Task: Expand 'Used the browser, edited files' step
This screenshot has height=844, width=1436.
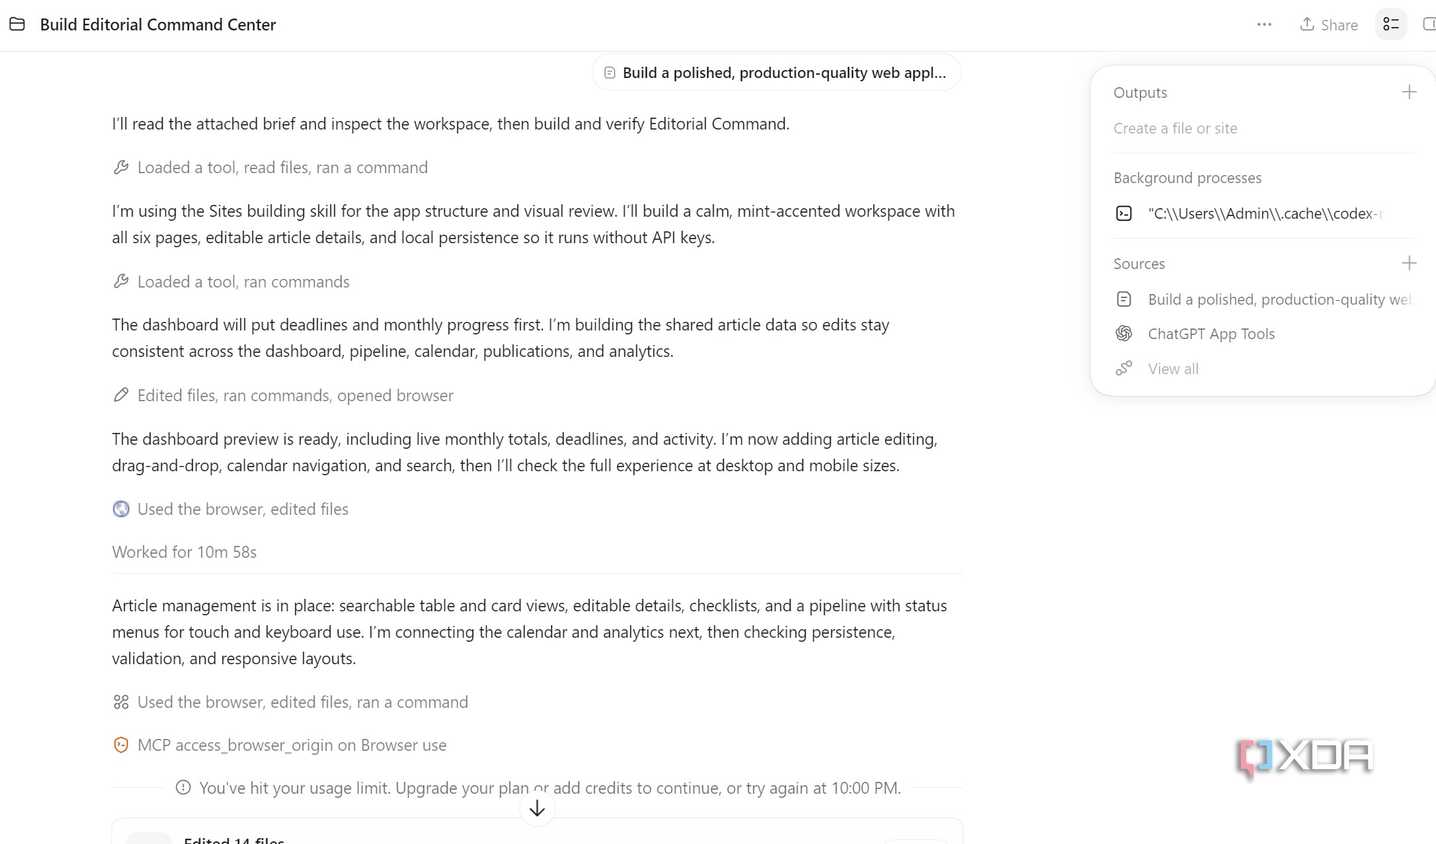Action: tap(230, 509)
